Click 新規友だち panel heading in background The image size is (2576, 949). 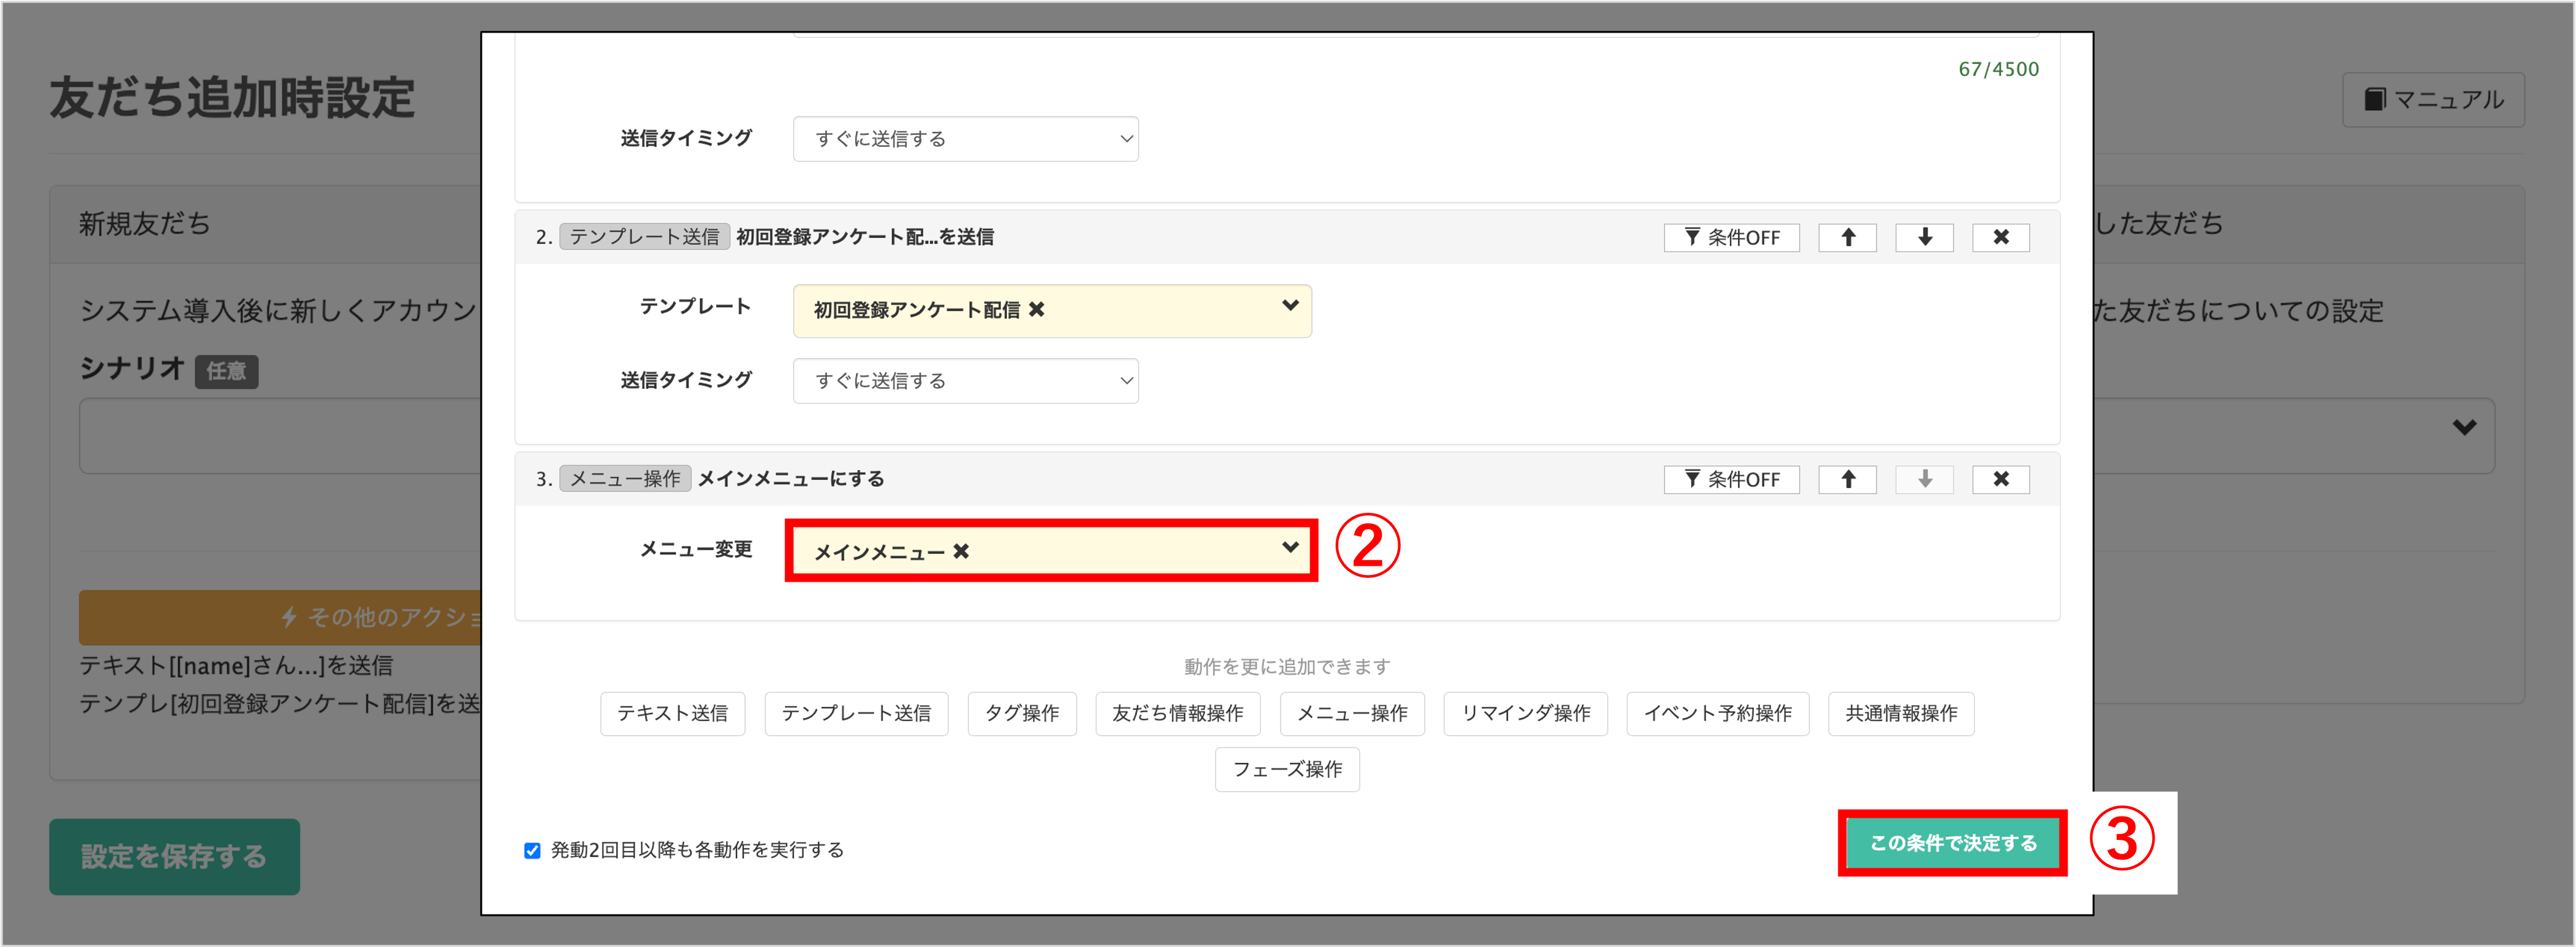pos(145,224)
